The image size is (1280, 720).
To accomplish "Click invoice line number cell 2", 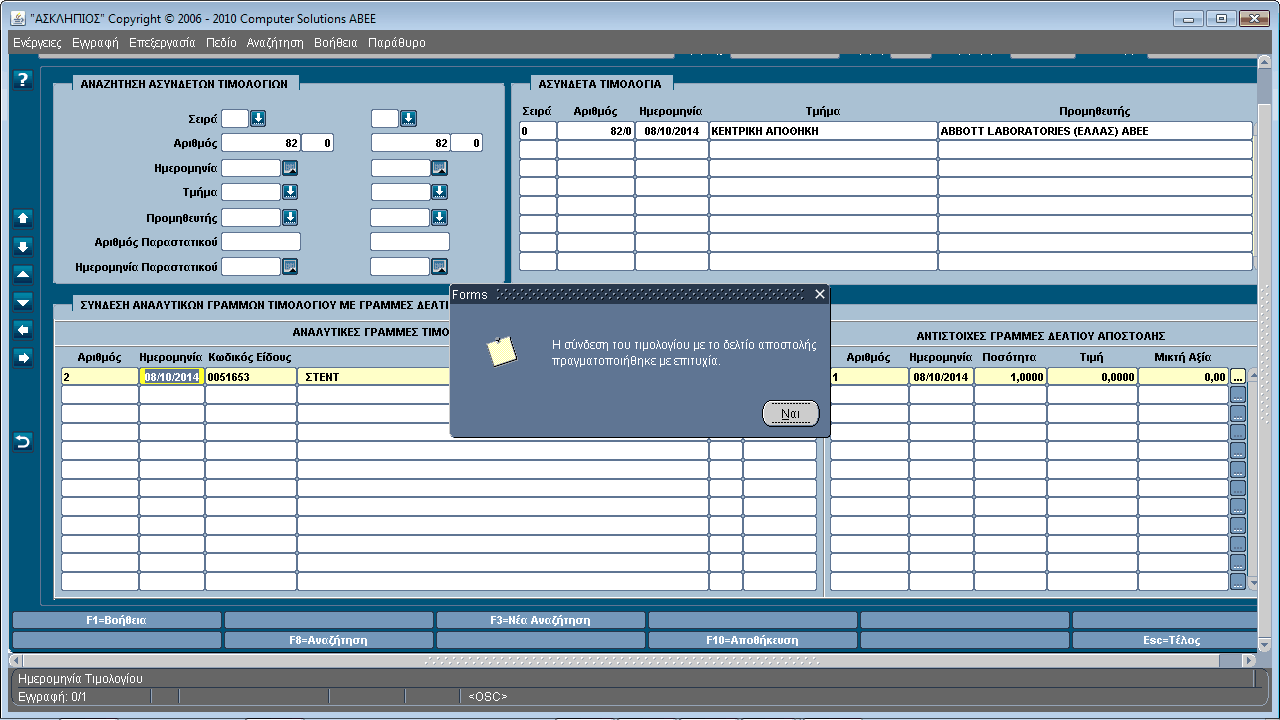I will coord(100,377).
